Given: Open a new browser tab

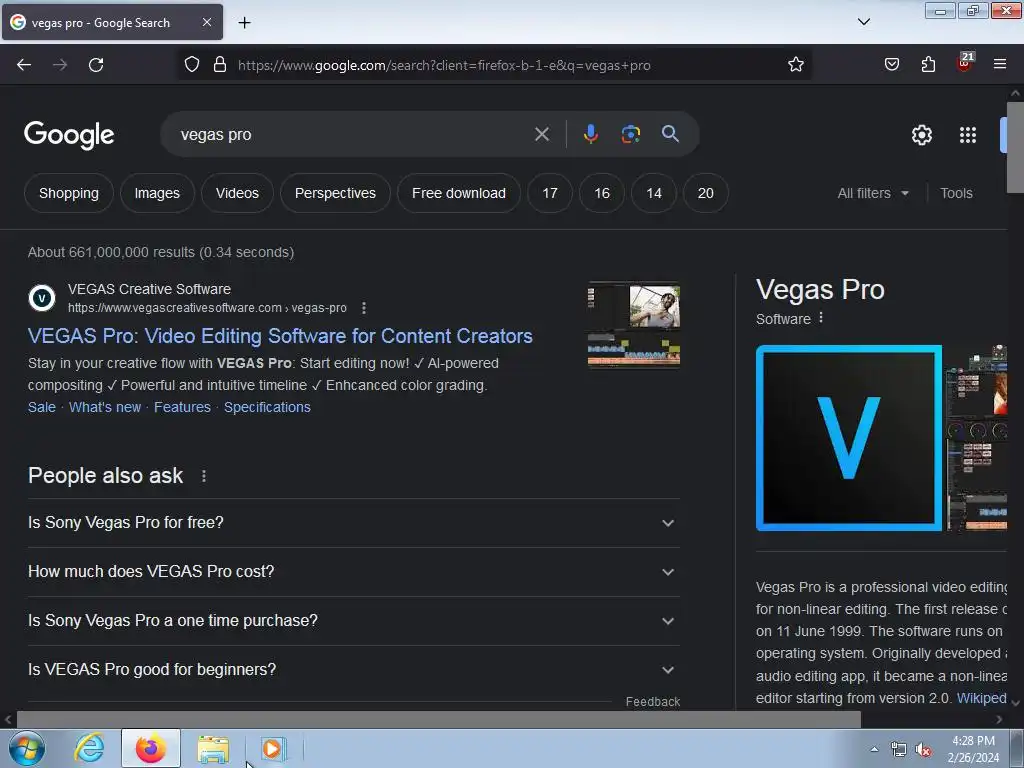Looking at the screenshot, I should [x=244, y=23].
